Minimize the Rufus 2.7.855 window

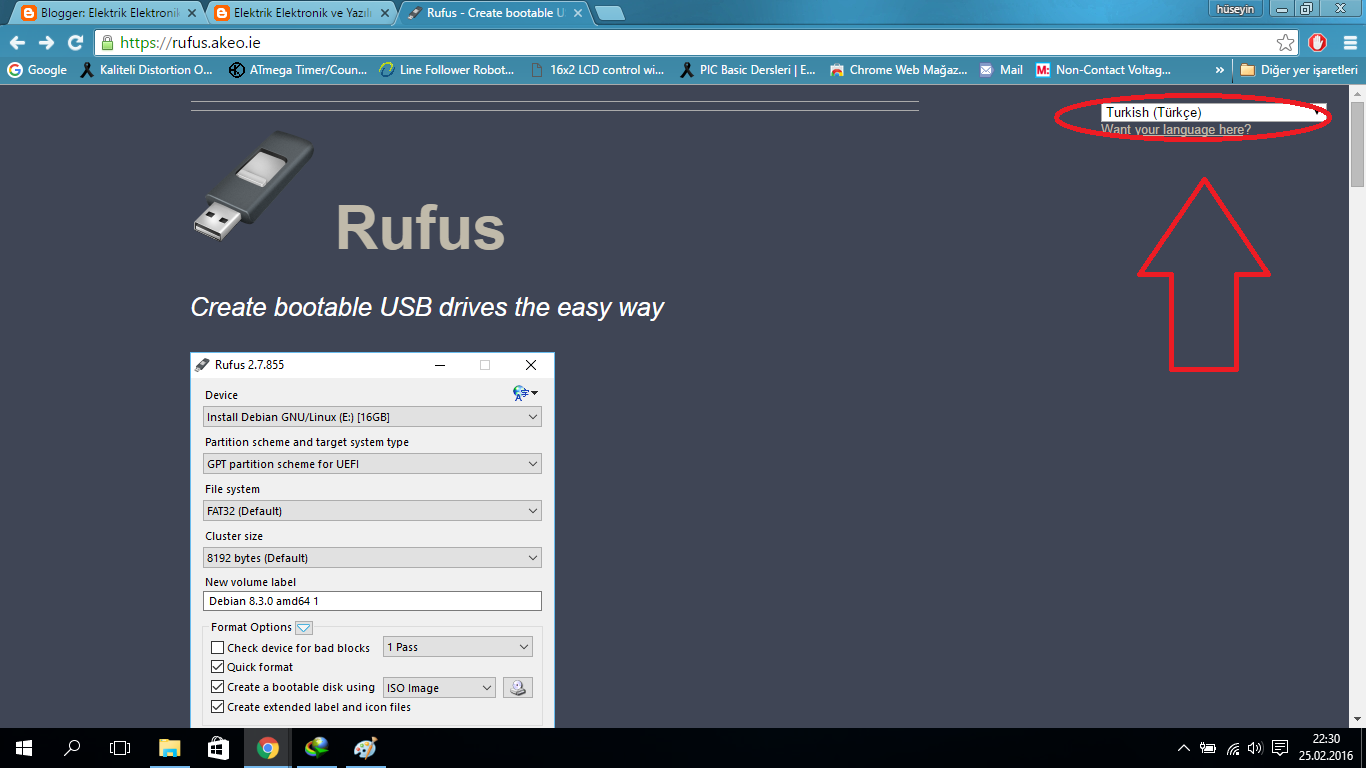(x=440, y=365)
